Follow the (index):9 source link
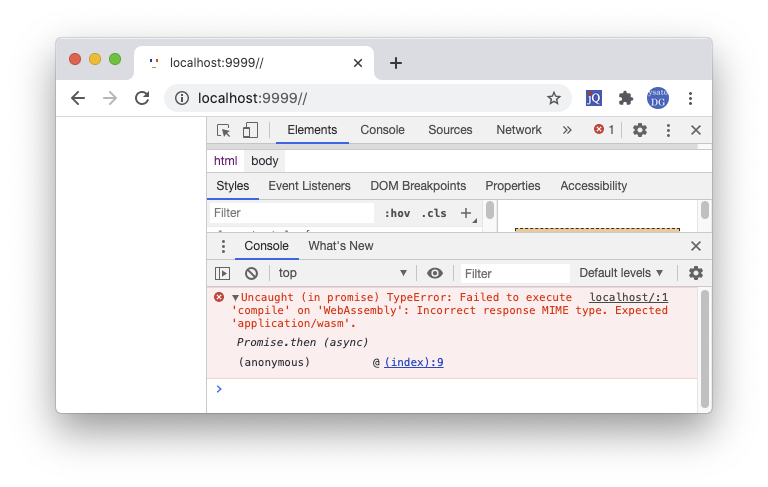This screenshot has width=768, height=487. [x=414, y=362]
